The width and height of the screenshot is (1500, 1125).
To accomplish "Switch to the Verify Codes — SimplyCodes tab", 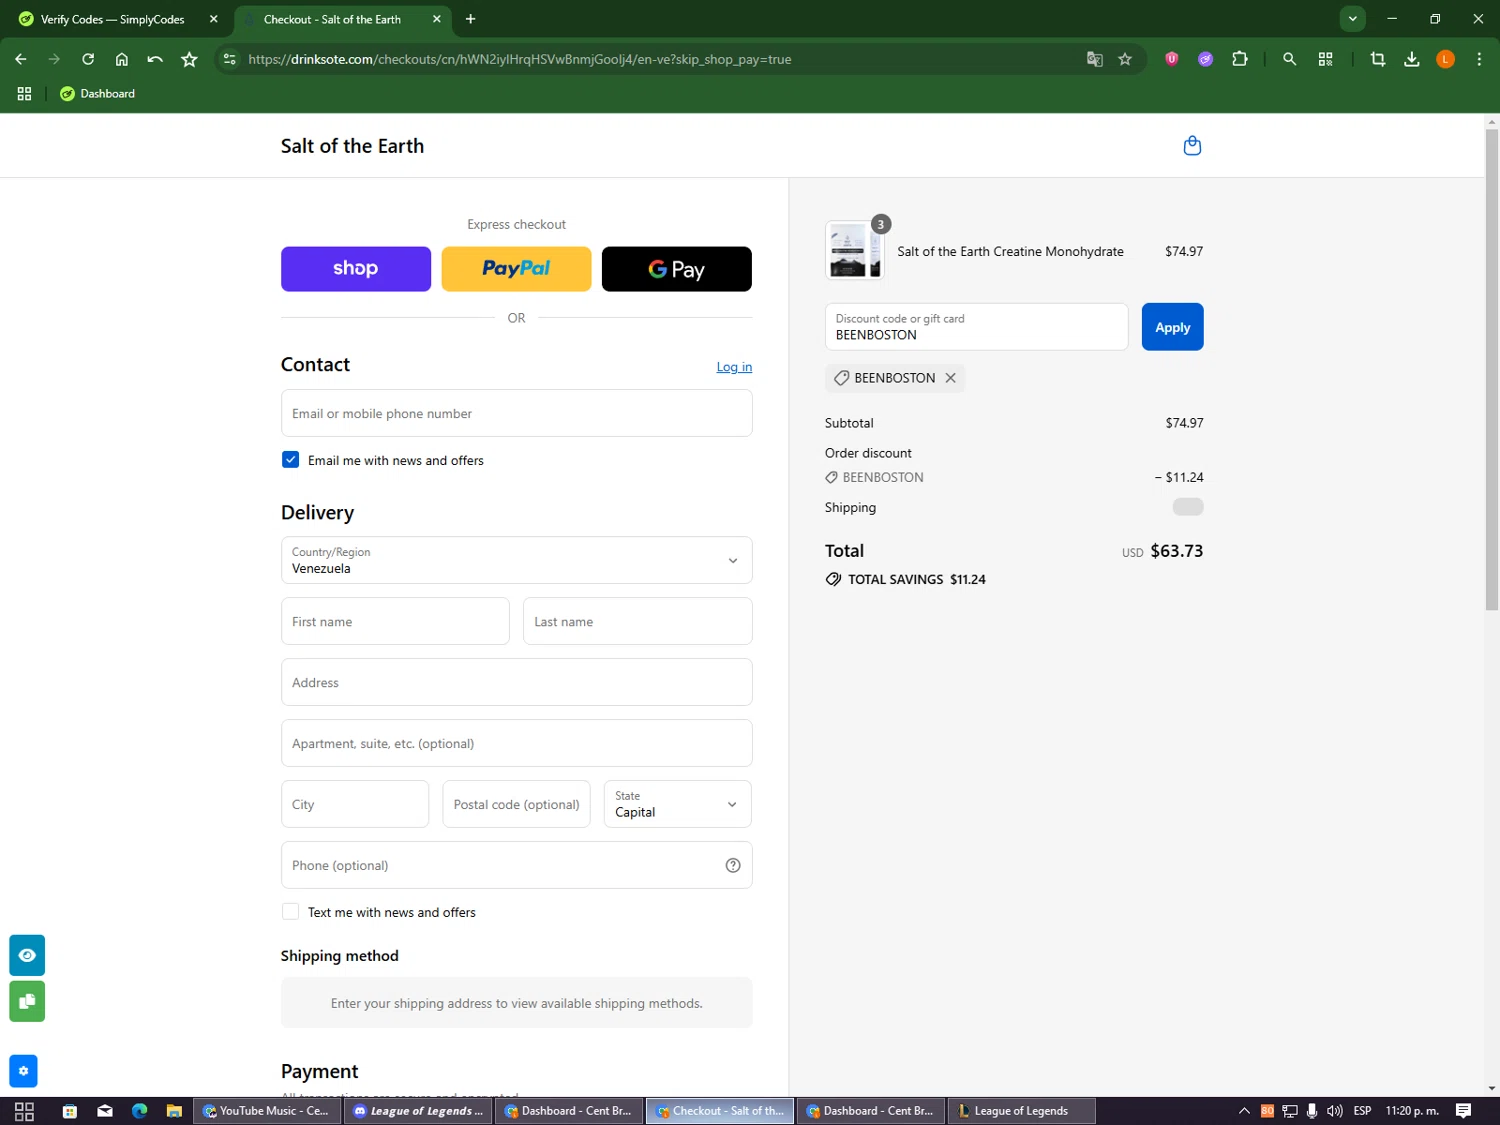I will [x=112, y=19].
